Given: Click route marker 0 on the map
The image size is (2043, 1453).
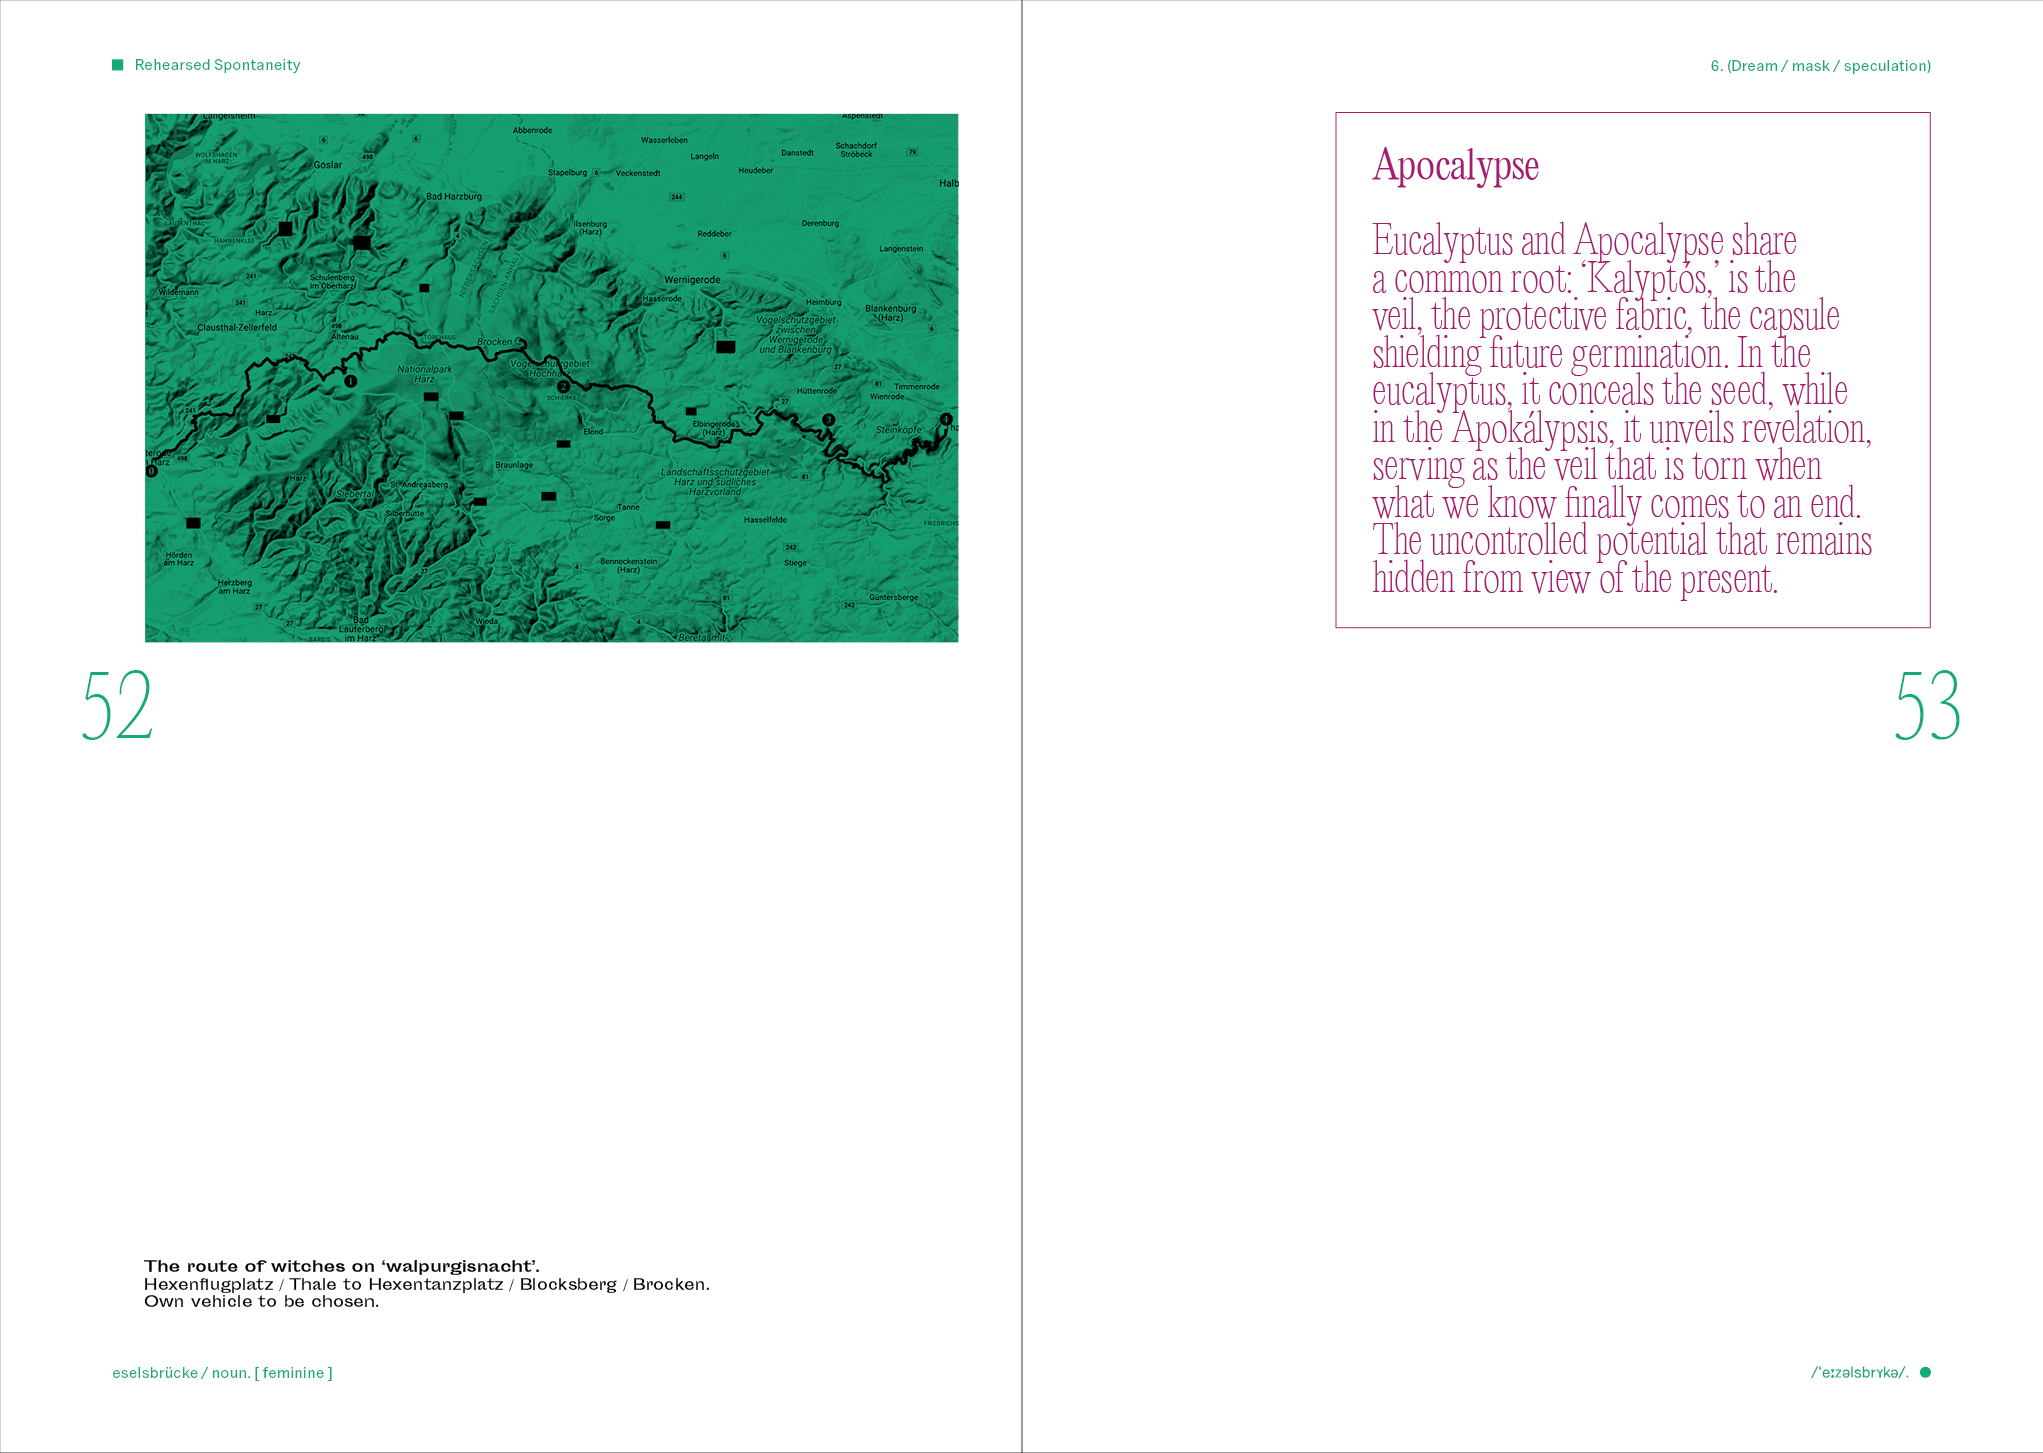Looking at the screenshot, I should (x=152, y=471).
